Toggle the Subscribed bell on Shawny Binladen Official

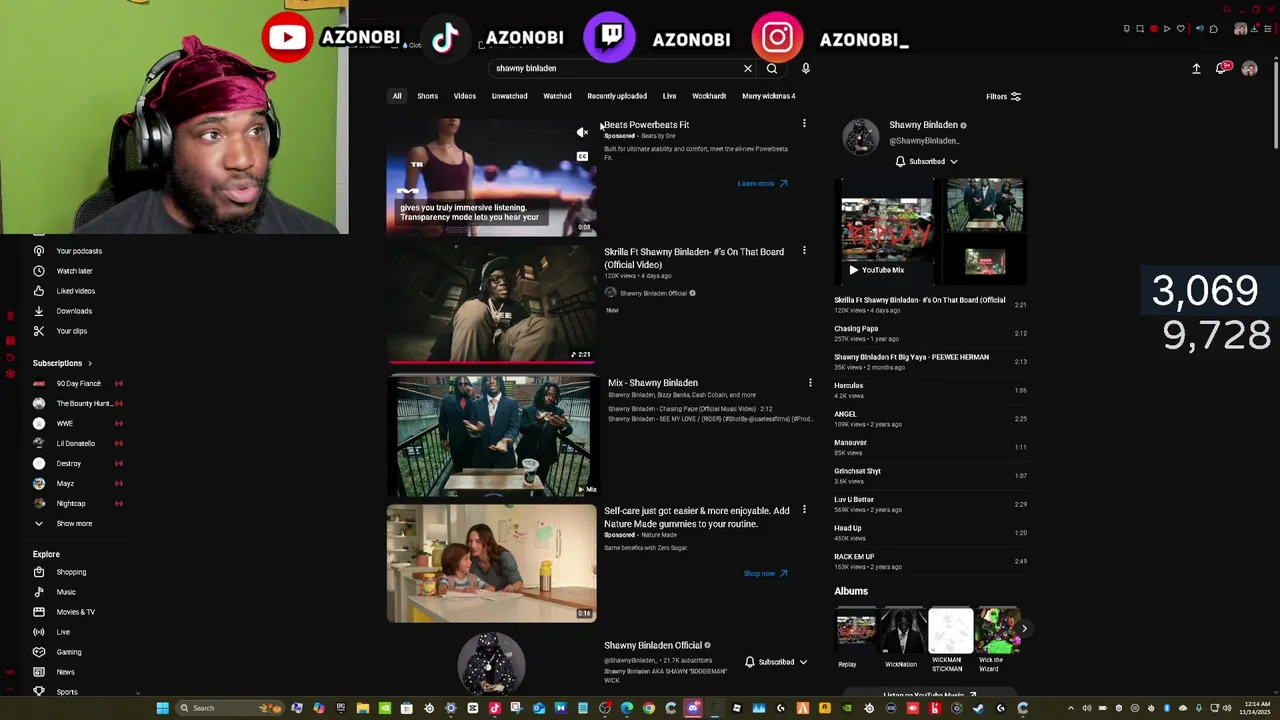750,662
